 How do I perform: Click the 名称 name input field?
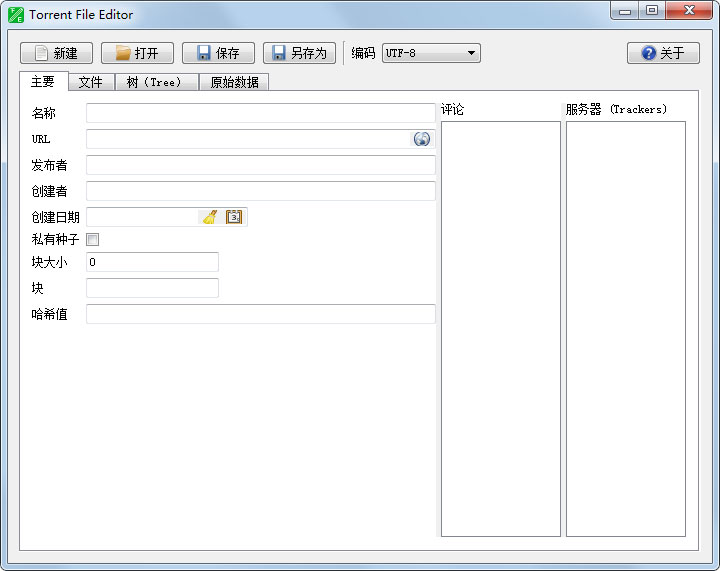point(261,113)
